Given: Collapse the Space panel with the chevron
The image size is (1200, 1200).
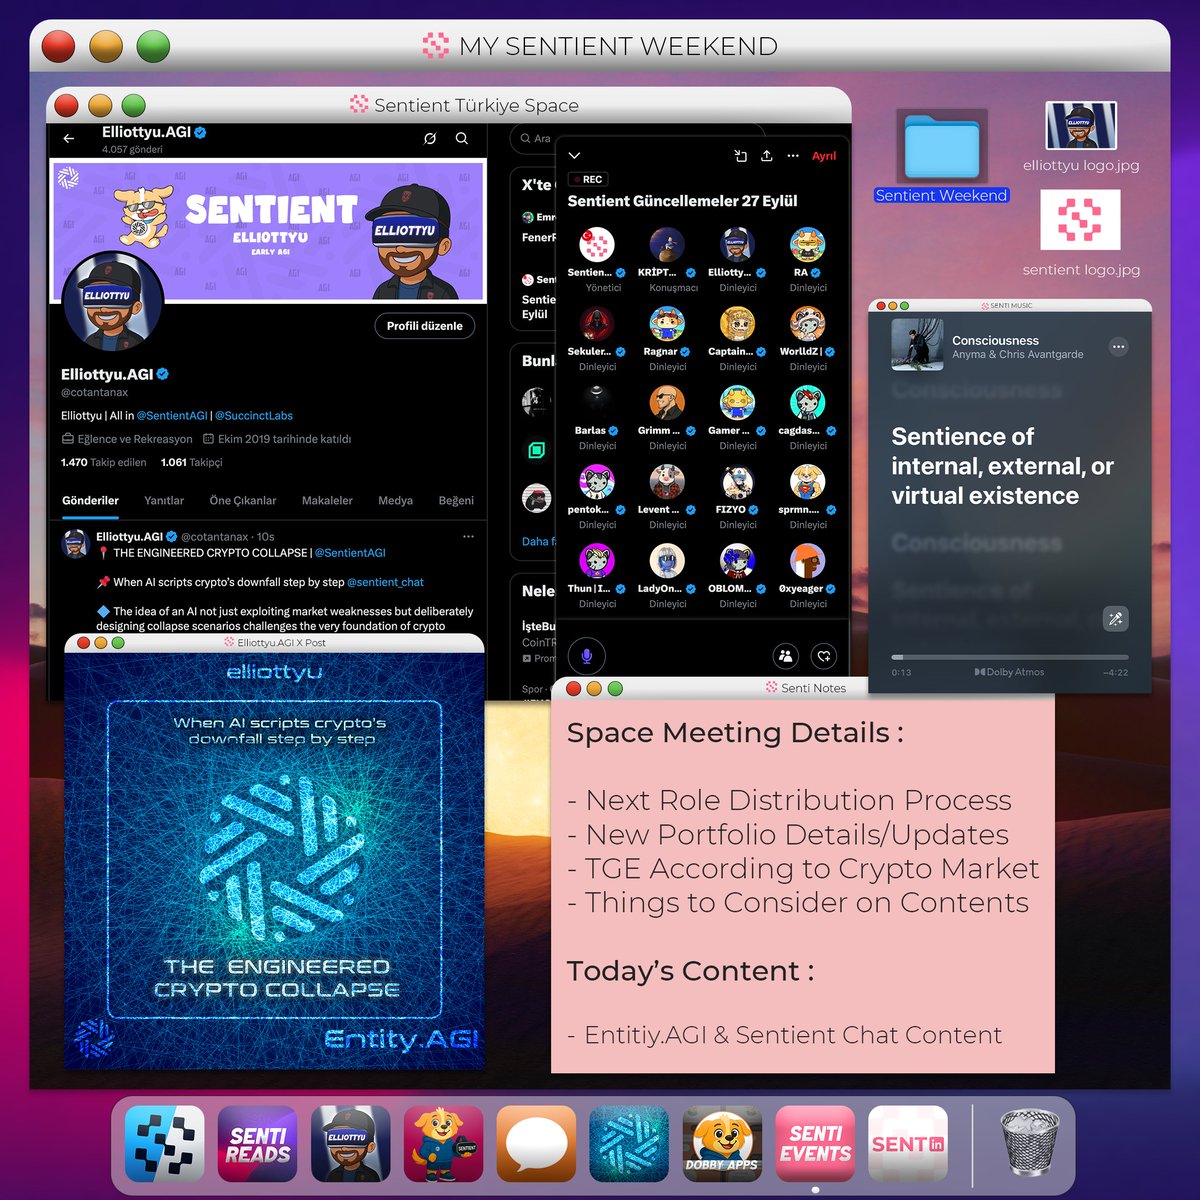Looking at the screenshot, I should pos(574,156).
